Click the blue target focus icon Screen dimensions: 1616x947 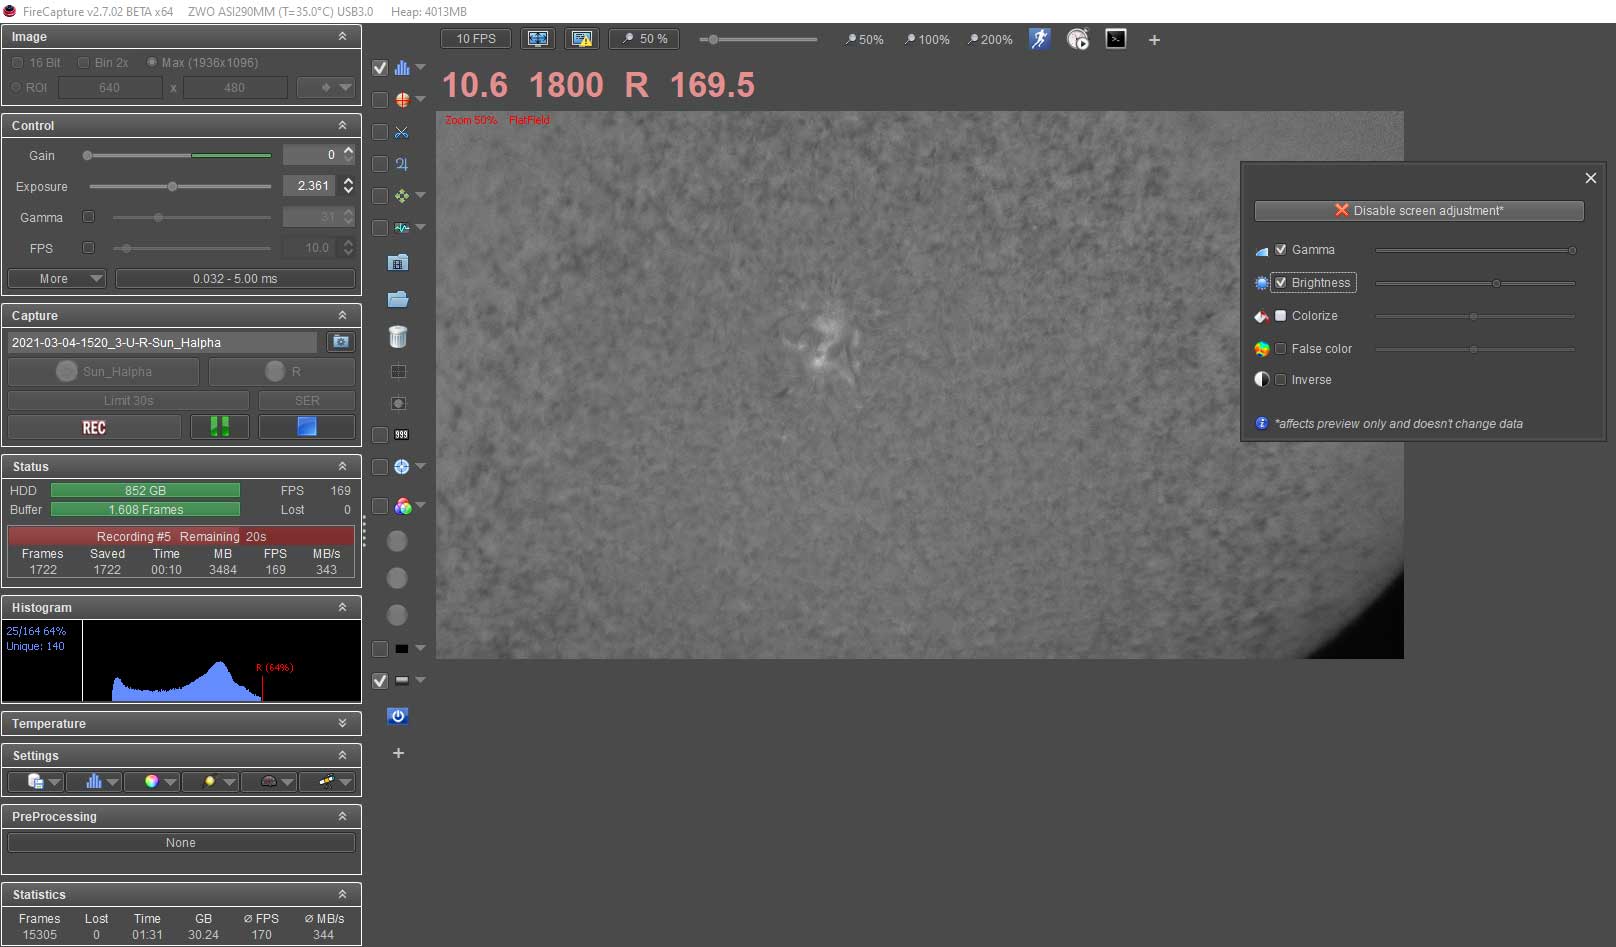coord(402,467)
